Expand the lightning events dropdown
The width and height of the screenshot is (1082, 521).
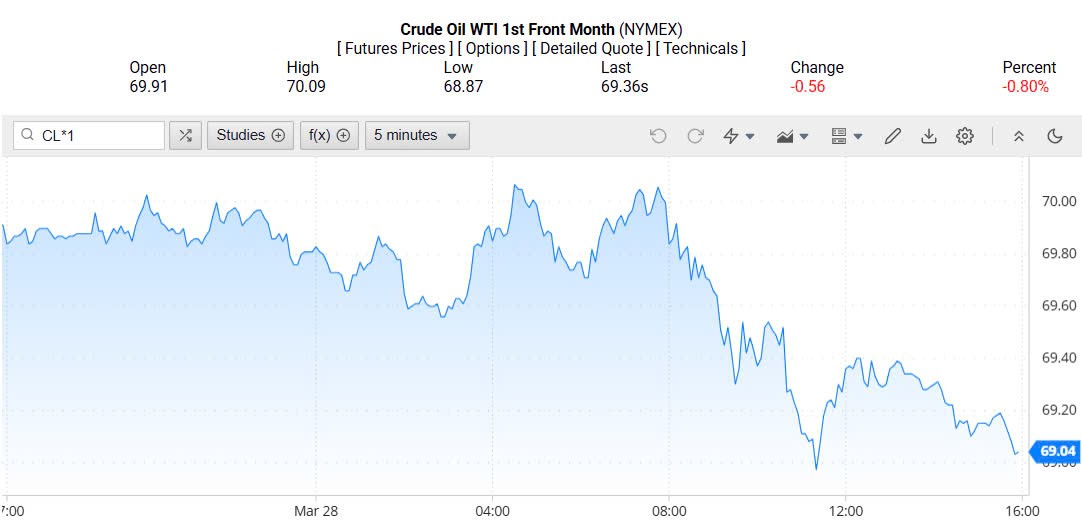click(x=739, y=136)
